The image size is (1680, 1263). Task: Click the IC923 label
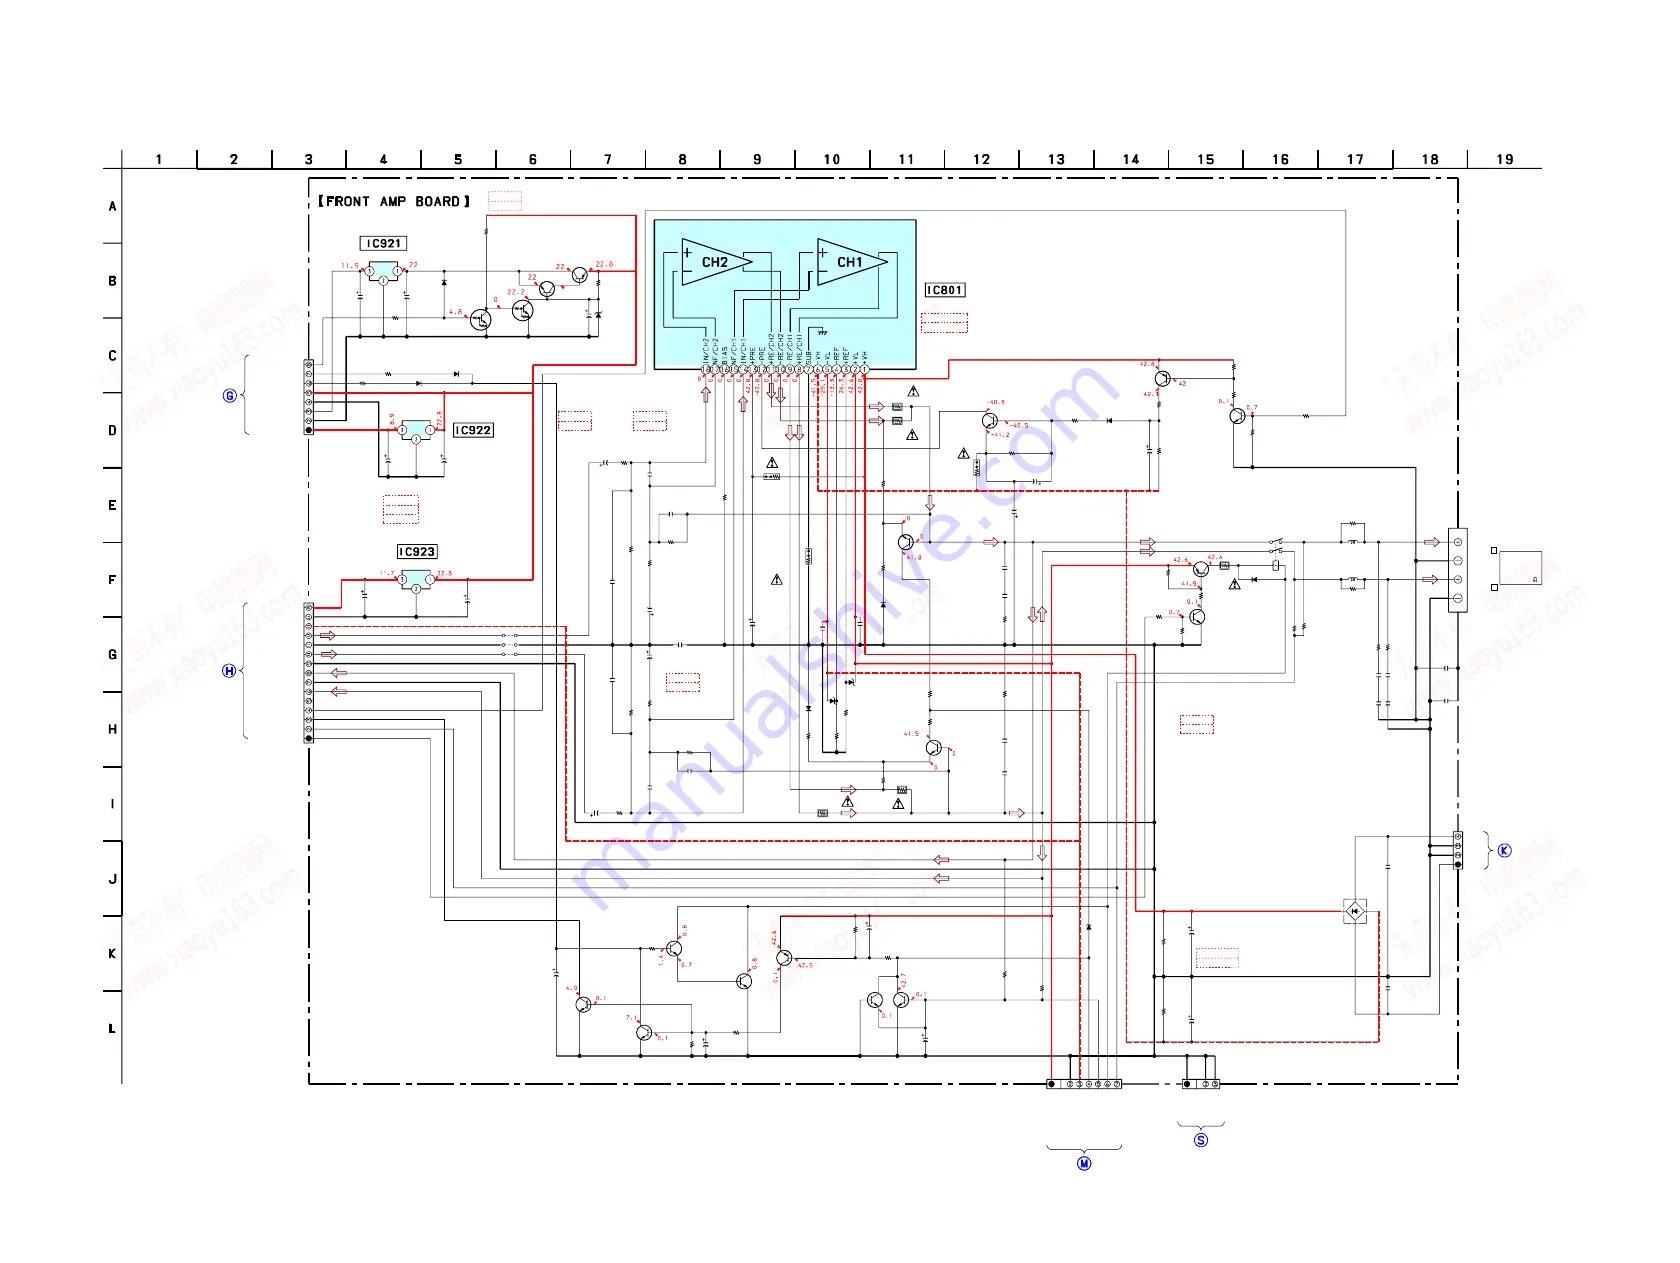click(x=417, y=551)
